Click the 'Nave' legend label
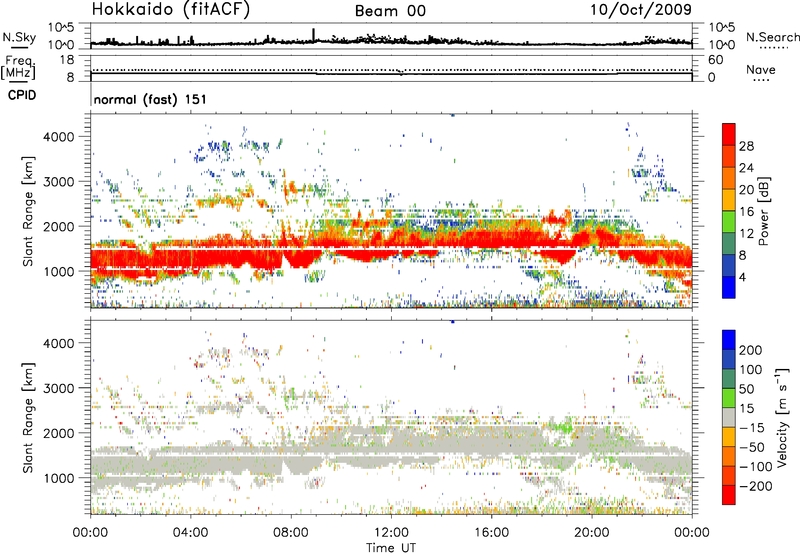This screenshot has height=554, width=800. coord(760,69)
